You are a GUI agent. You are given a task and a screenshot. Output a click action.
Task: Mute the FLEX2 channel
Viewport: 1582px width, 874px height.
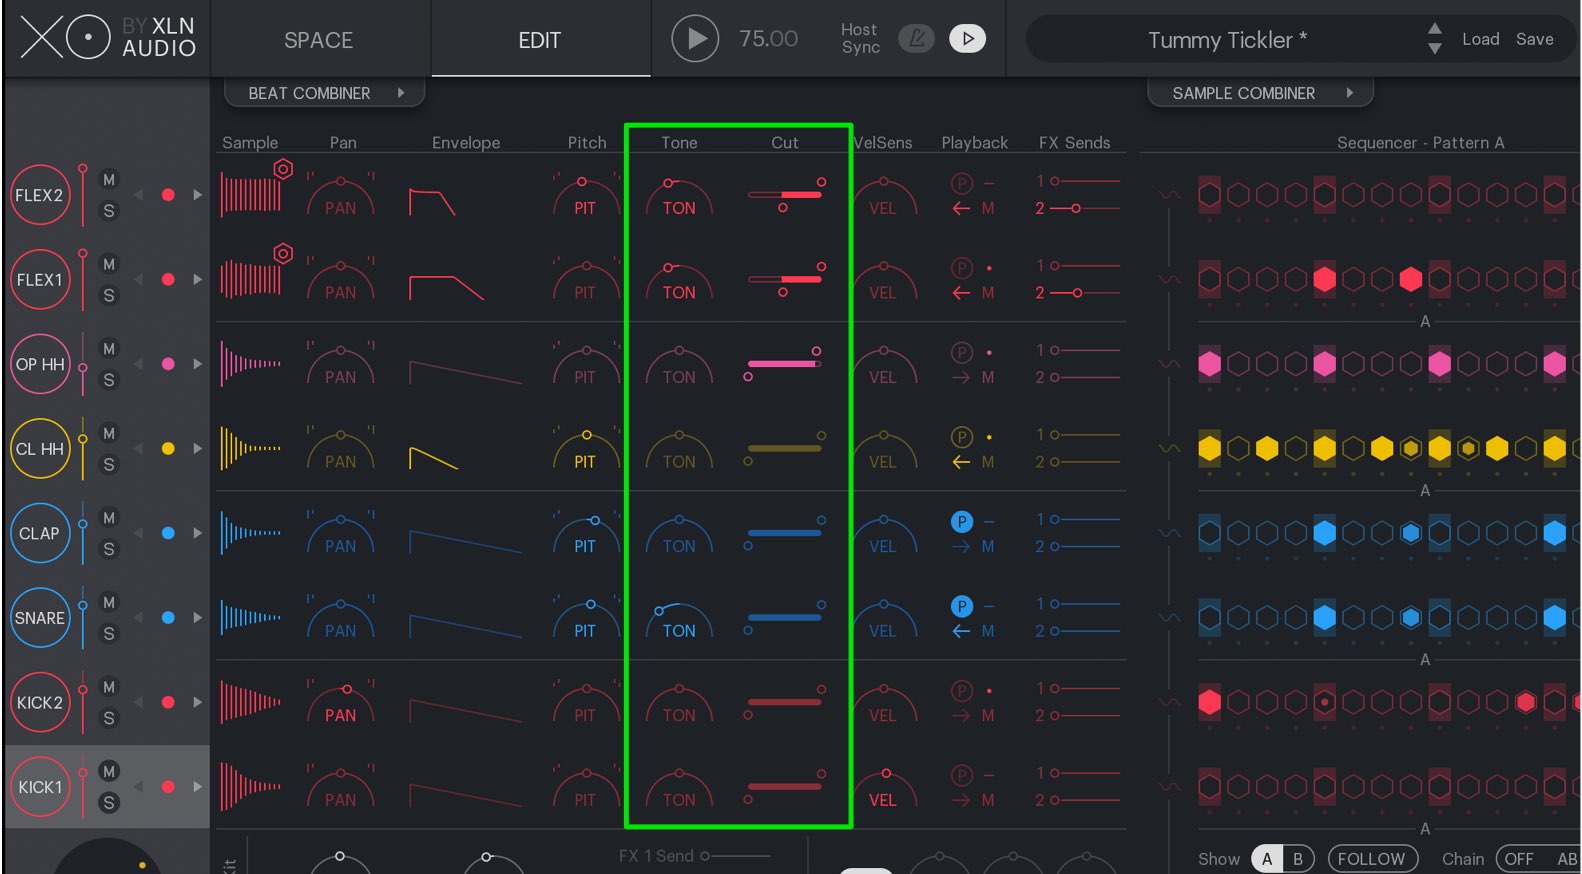point(109,180)
